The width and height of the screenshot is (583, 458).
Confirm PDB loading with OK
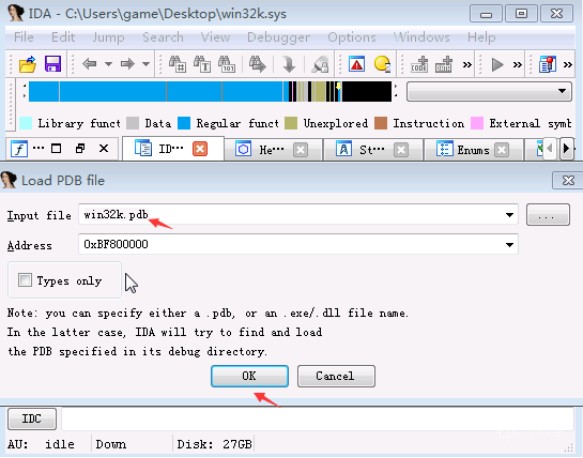249,376
